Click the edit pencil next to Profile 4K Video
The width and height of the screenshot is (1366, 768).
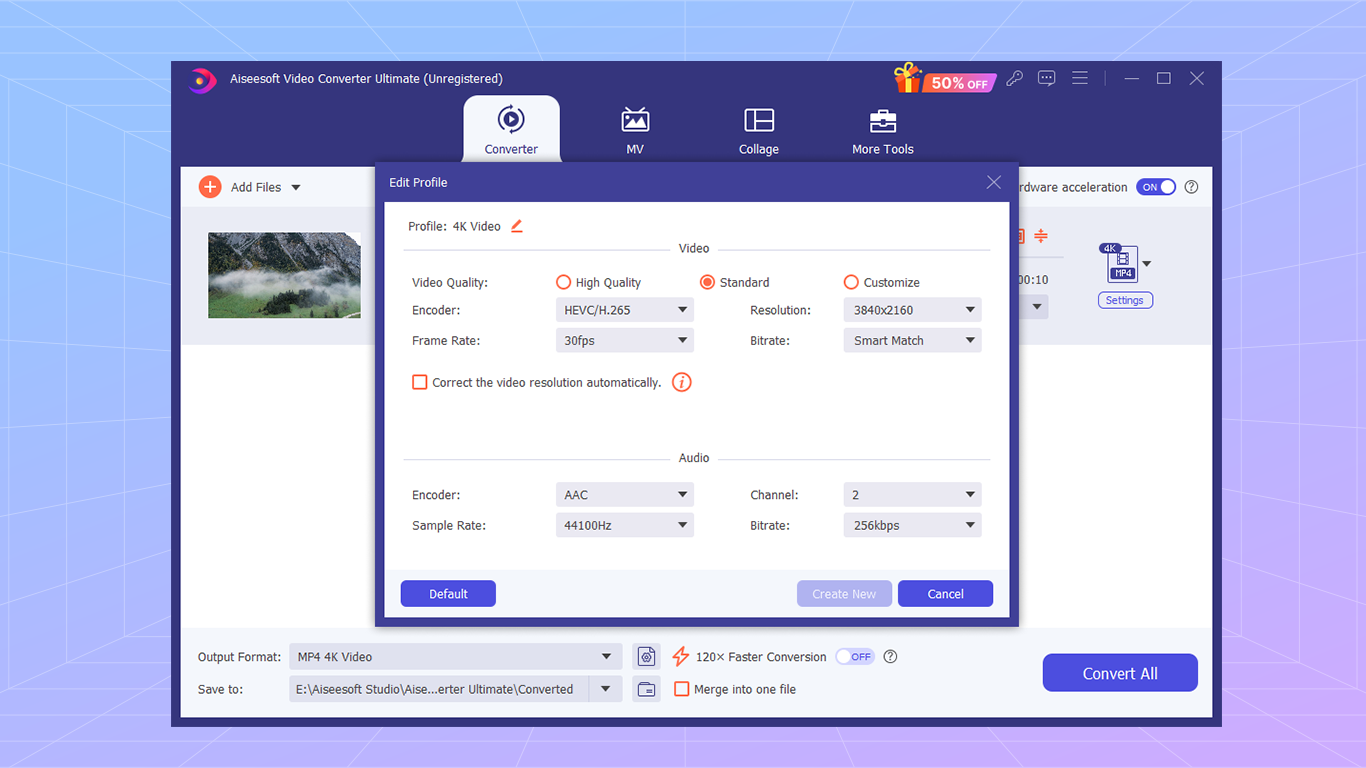[x=517, y=226]
